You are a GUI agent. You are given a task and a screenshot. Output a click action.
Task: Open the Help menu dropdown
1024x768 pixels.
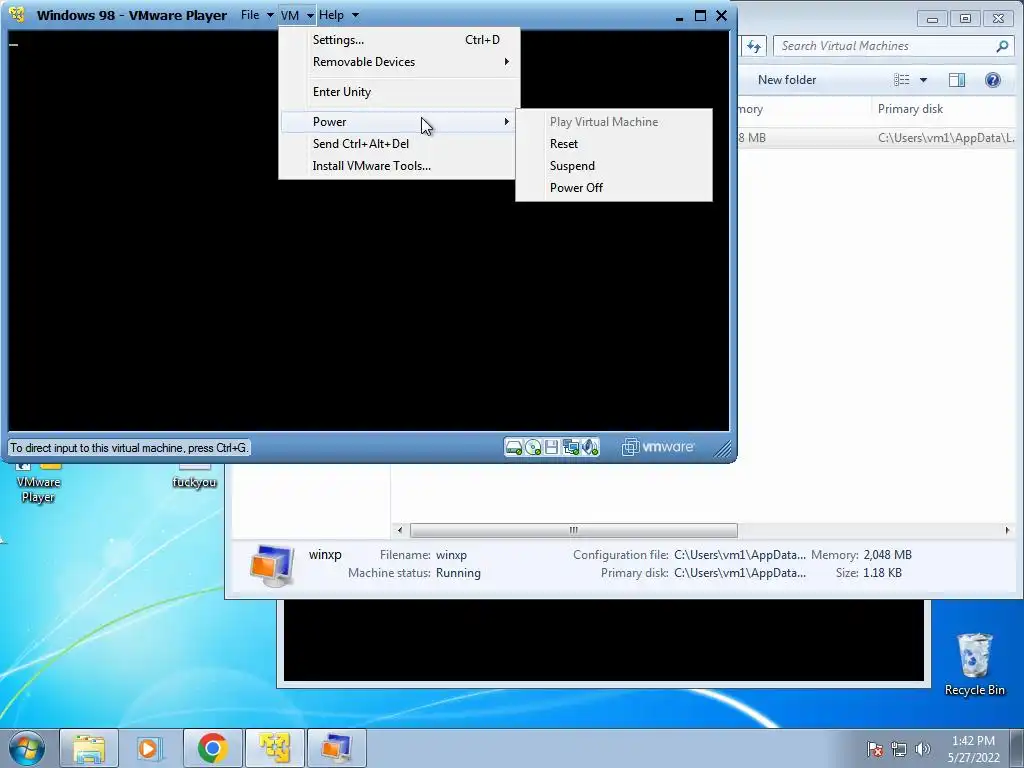point(339,15)
